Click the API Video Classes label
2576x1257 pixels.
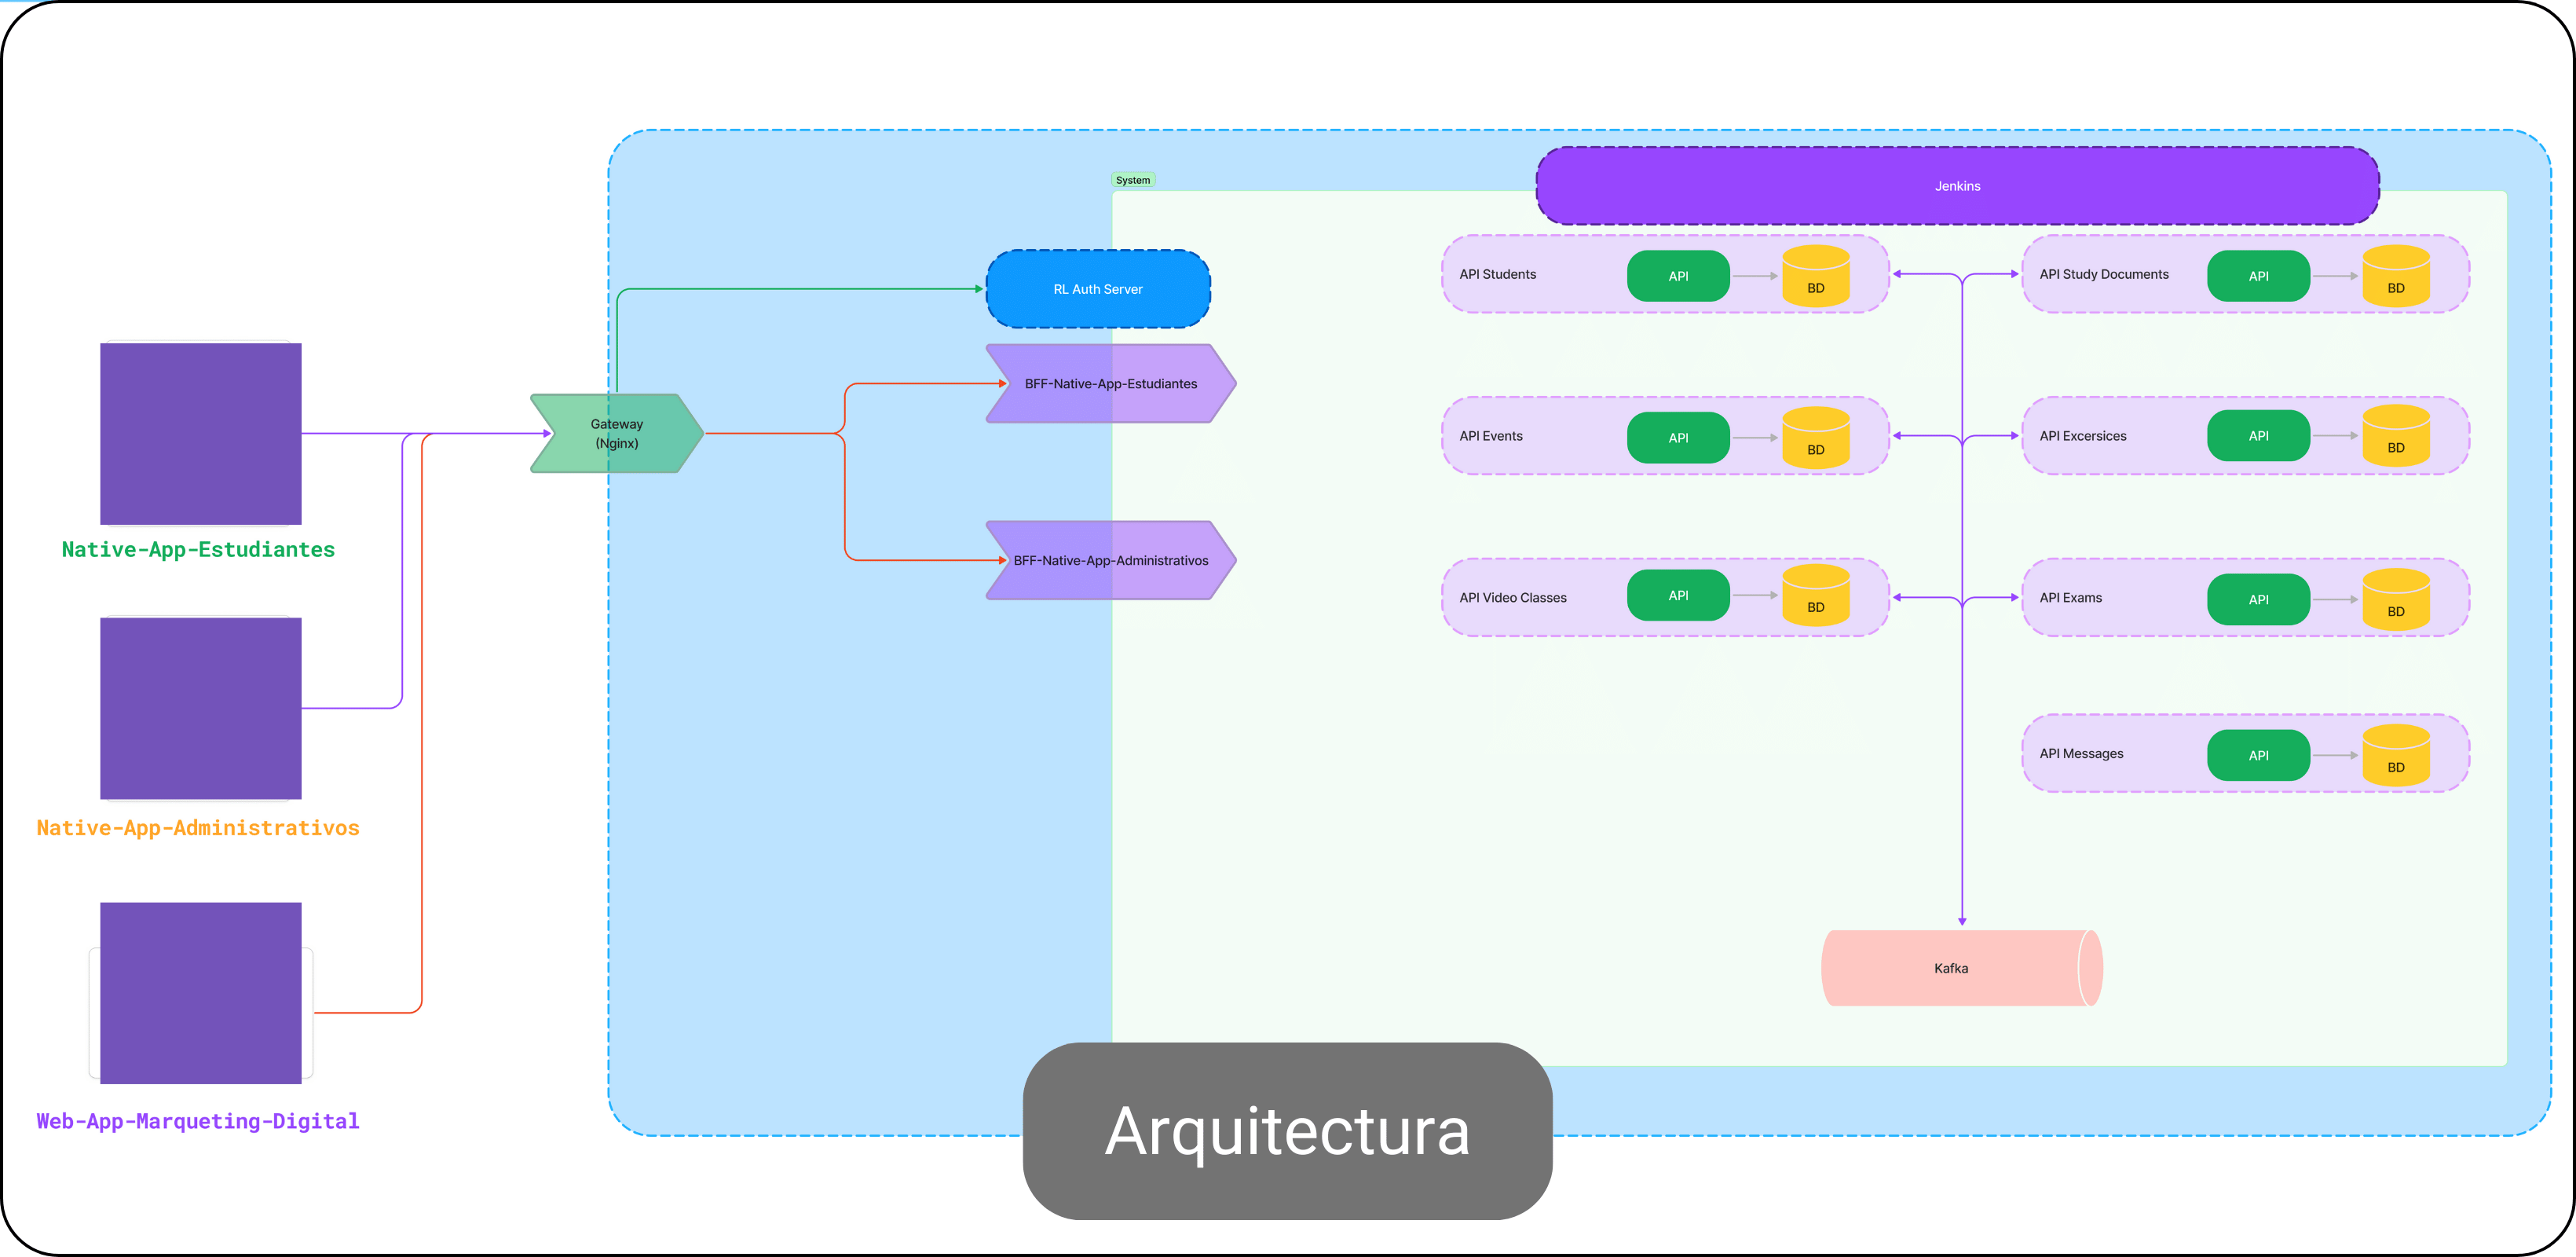coord(1512,598)
